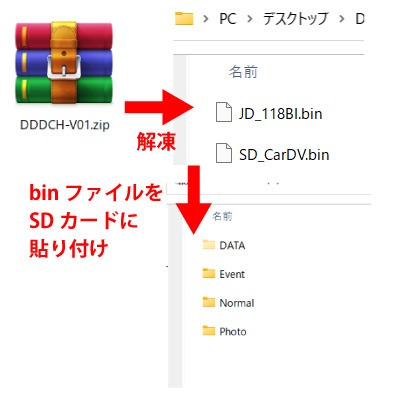Image resolution: width=400 pixels, height=400 pixels.
Task: Select the Event folder name
Action: coord(232,274)
